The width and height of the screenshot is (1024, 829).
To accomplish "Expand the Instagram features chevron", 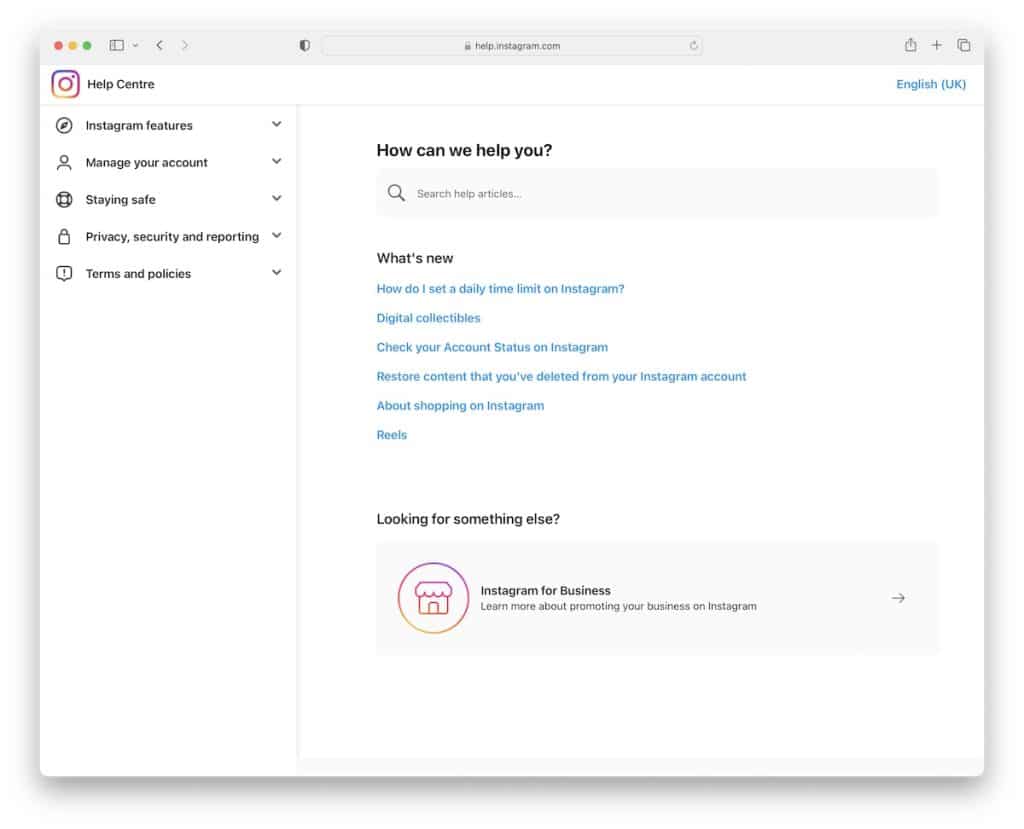I will (x=277, y=125).
